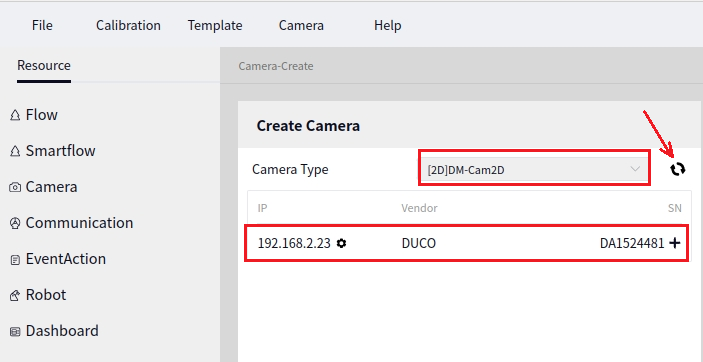The width and height of the screenshot is (703, 362).
Task: Click serial number DA1524481
Action: click(x=632, y=244)
